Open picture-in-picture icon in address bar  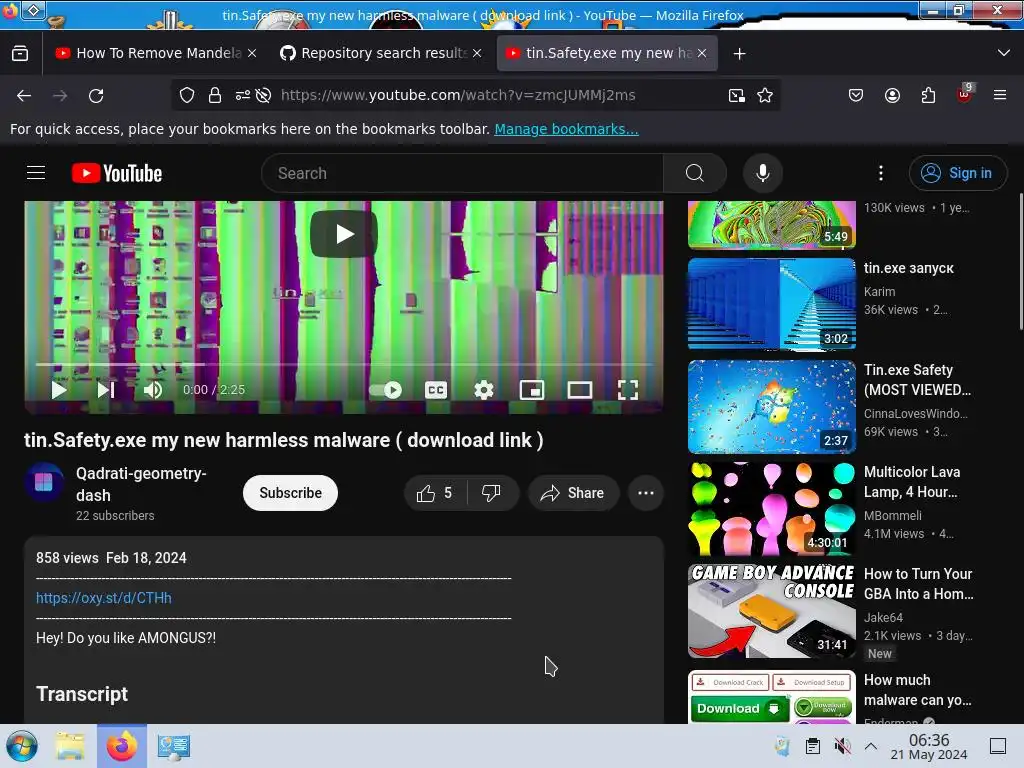pos(737,95)
